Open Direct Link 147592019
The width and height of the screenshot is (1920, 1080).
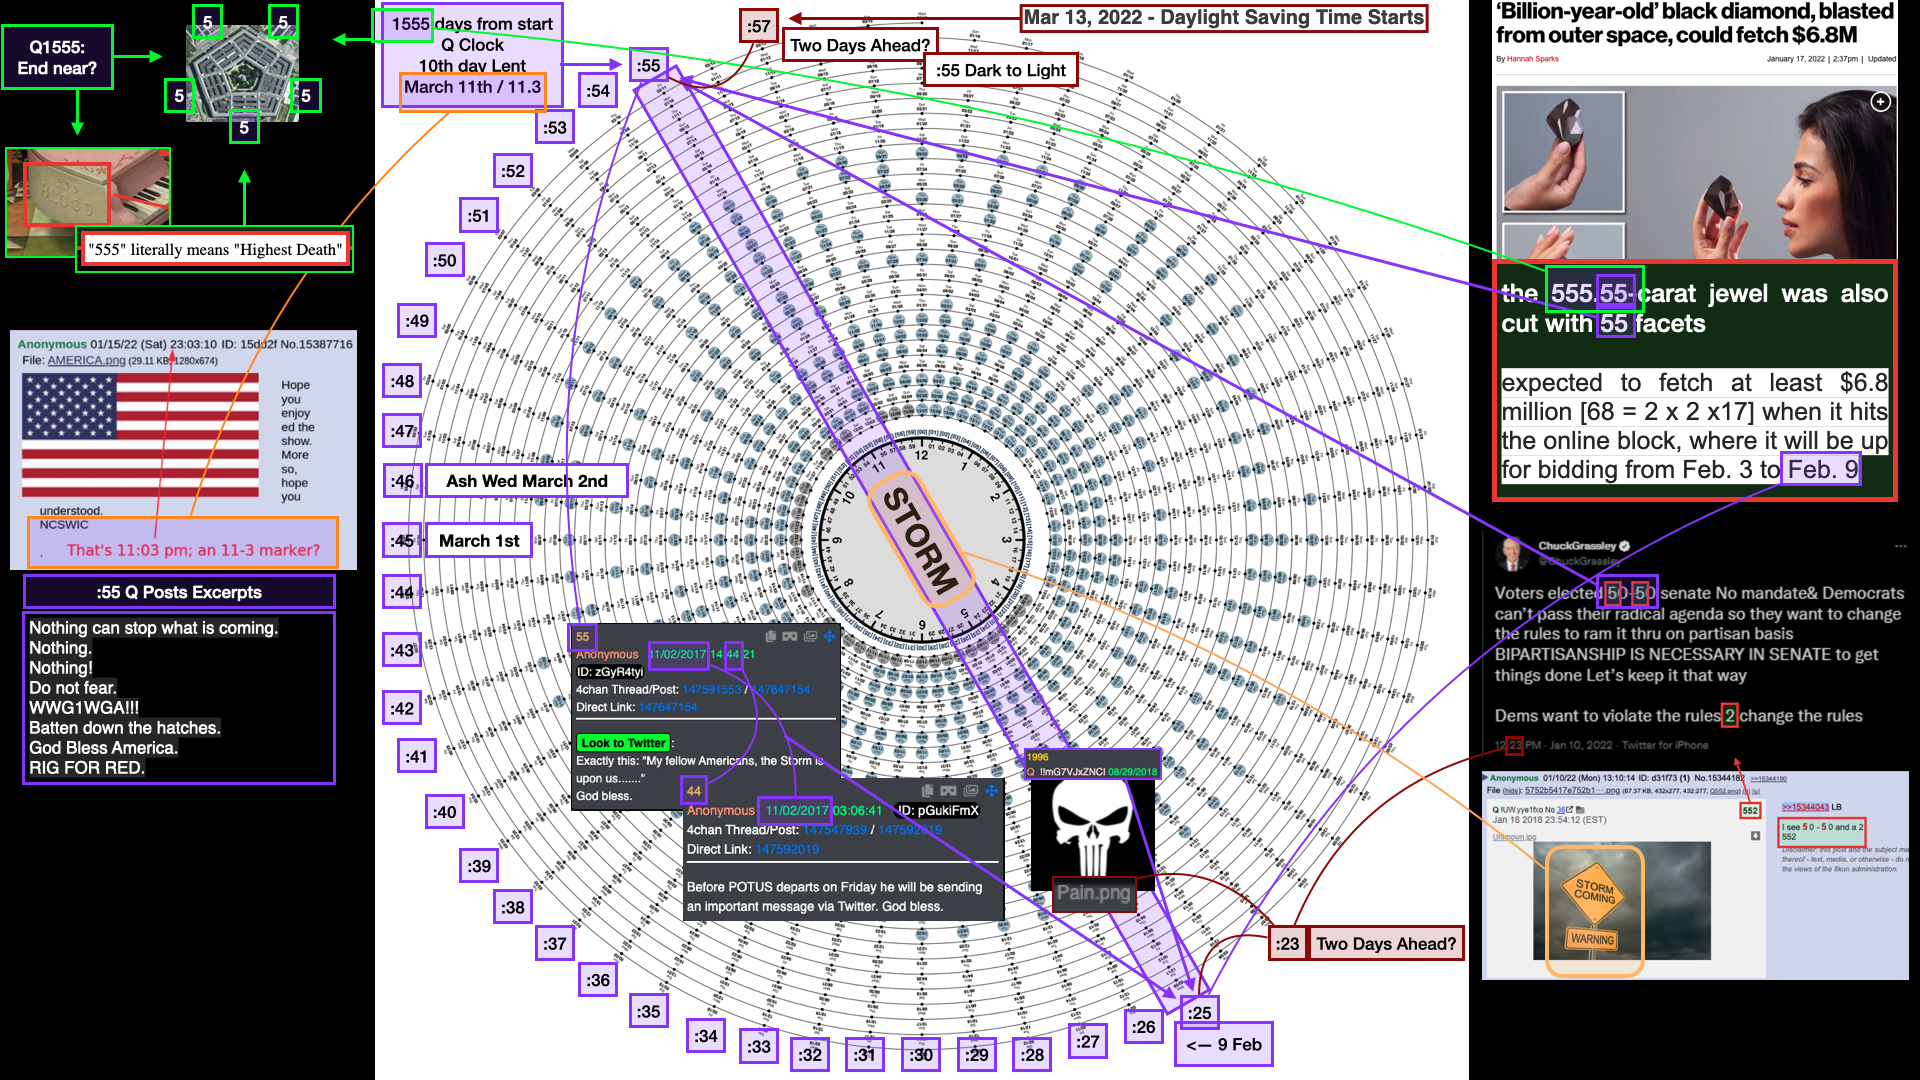click(x=787, y=849)
